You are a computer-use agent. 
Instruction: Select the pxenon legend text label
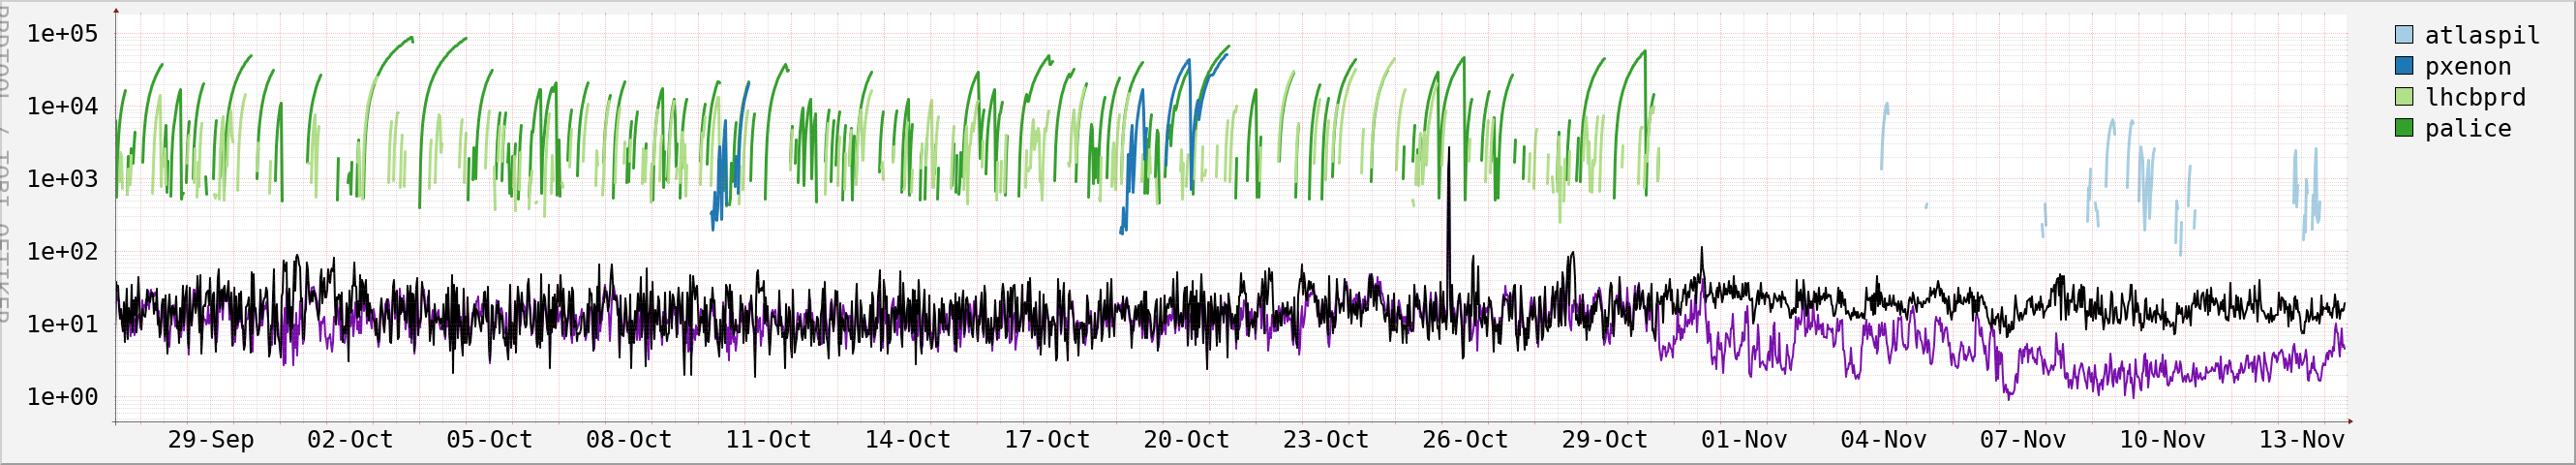point(2467,66)
